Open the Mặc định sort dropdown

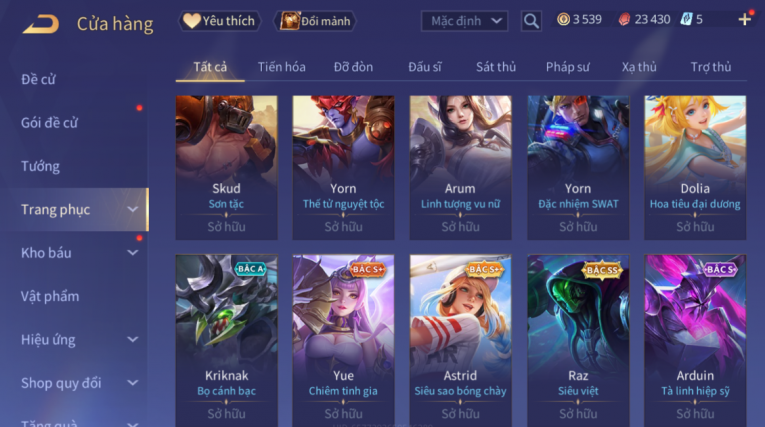coord(464,21)
